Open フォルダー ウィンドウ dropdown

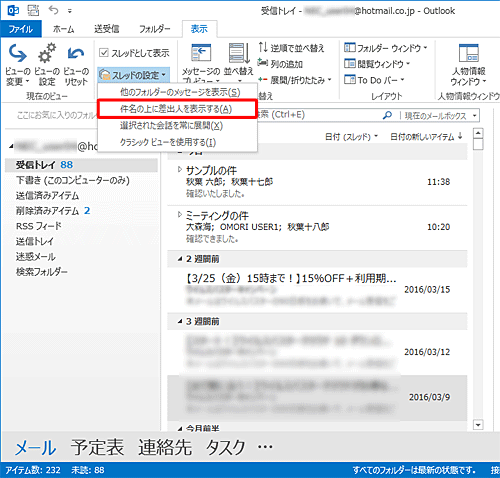point(386,48)
